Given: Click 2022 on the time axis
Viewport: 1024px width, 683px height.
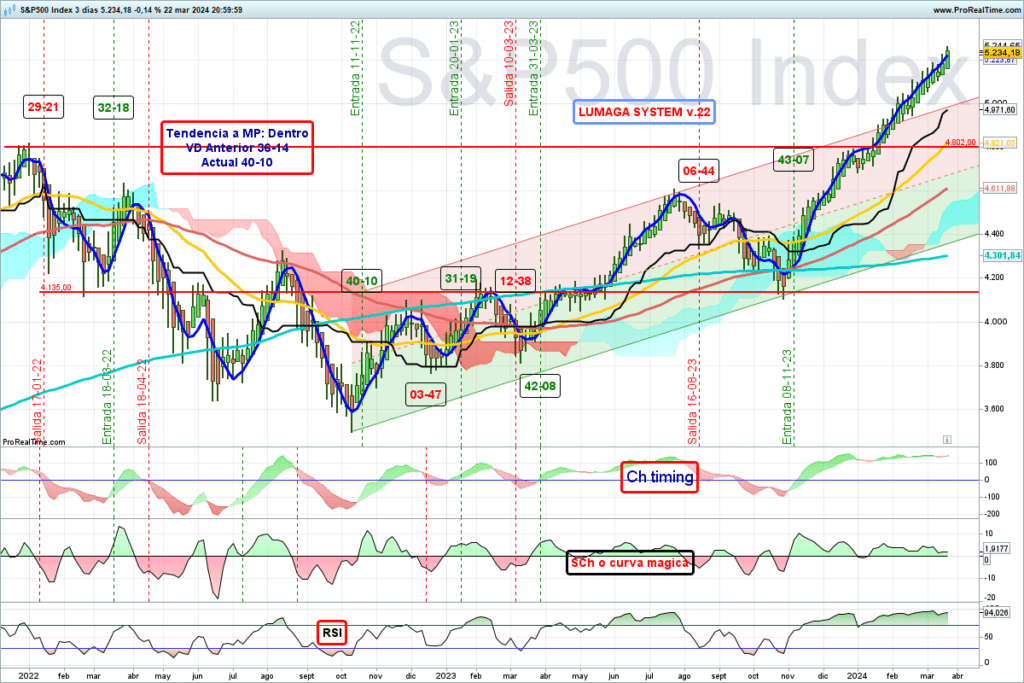Looking at the screenshot, I should [28, 676].
